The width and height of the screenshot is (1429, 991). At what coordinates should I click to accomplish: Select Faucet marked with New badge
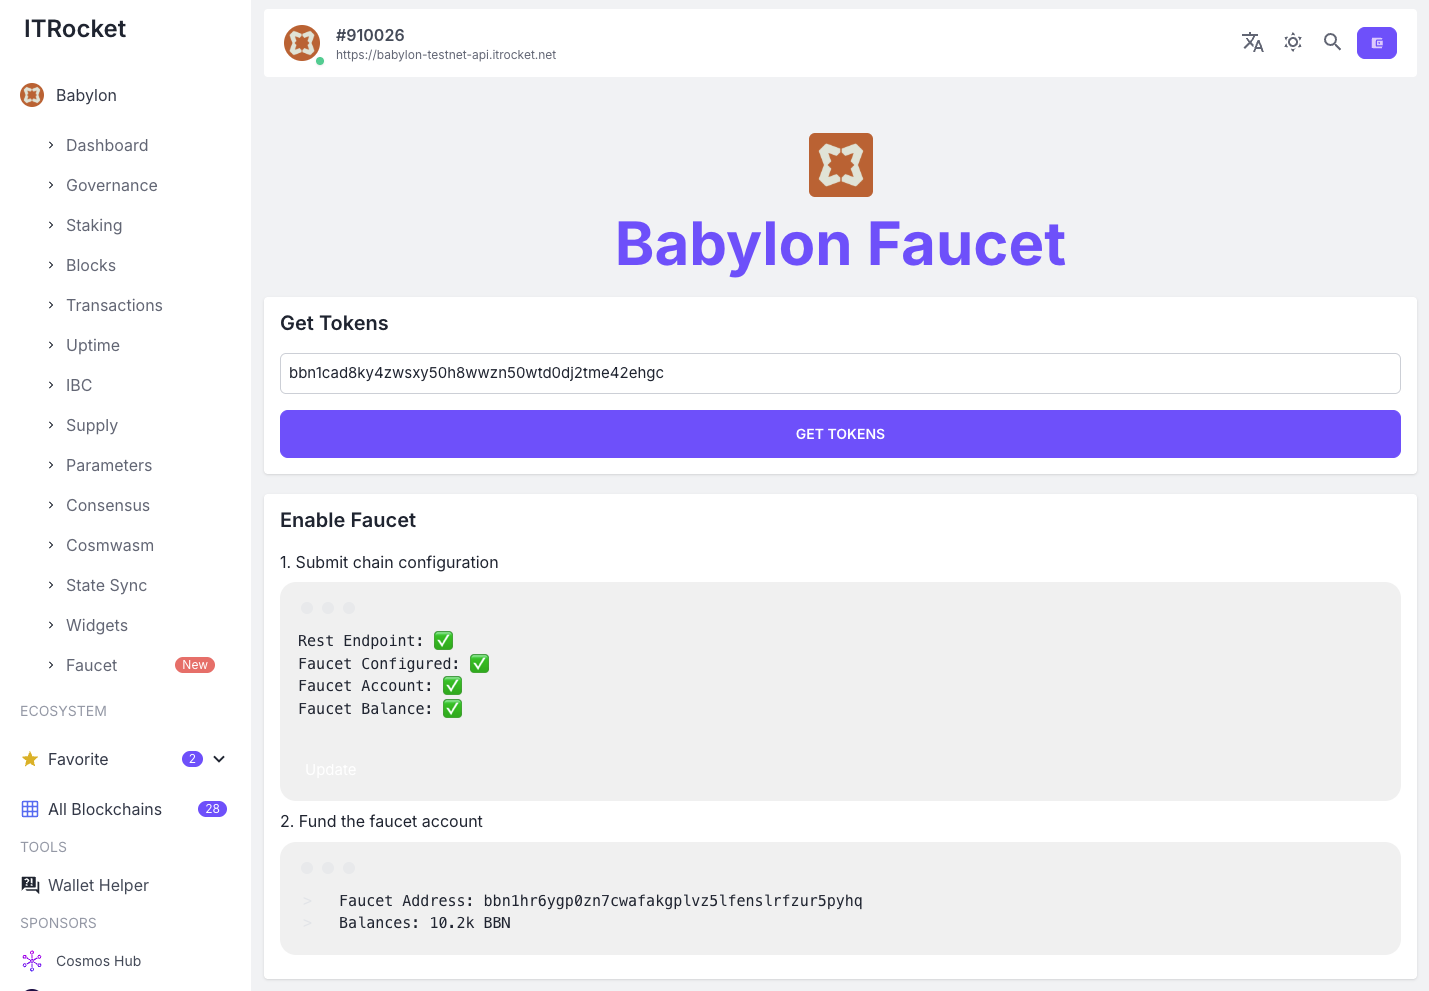click(91, 665)
